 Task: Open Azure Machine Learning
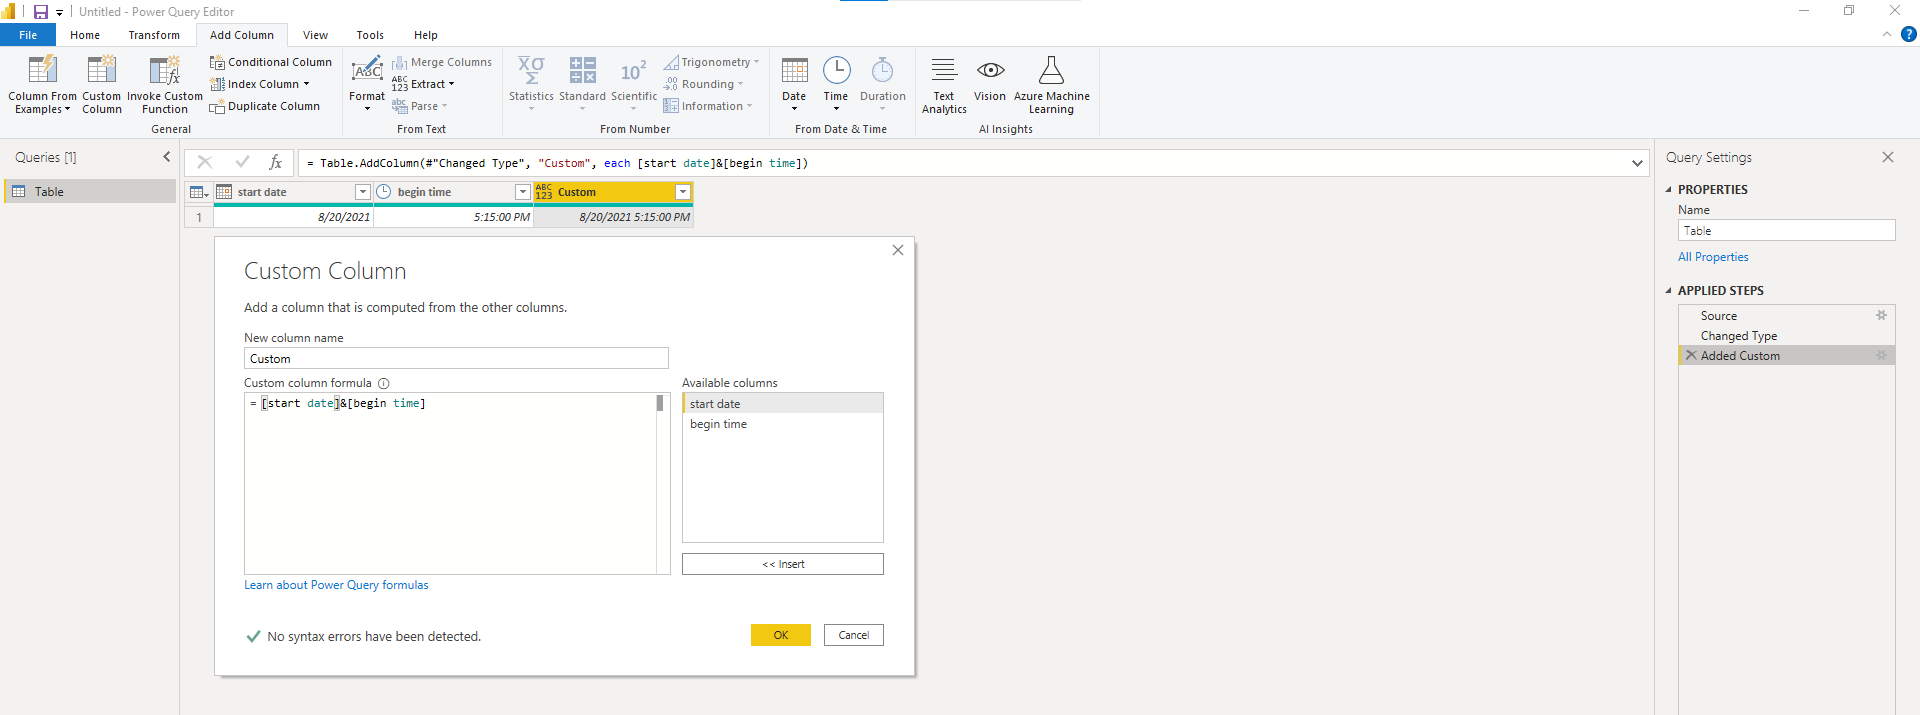click(1052, 84)
